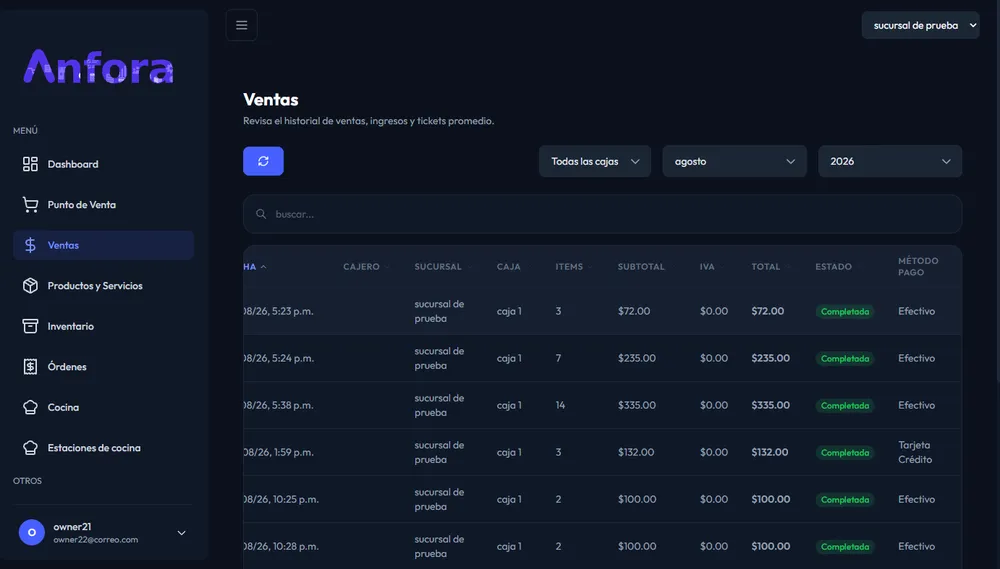This screenshot has width=1000, height=569.
Task: Expand the owner21 account menu chevron
Action: point(182,533)
